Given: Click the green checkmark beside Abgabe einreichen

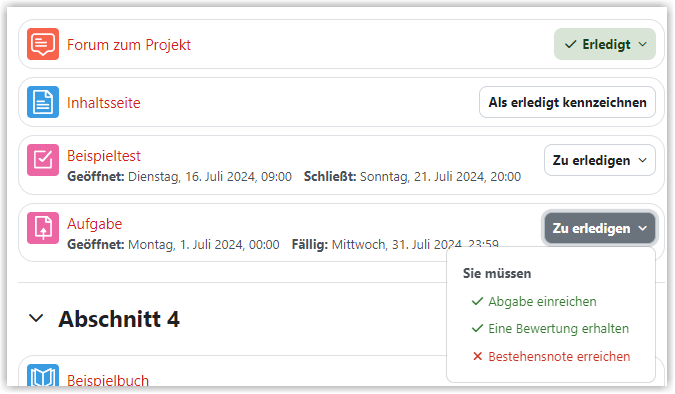Looking at the screenshot, I should [x=477, y=301].
